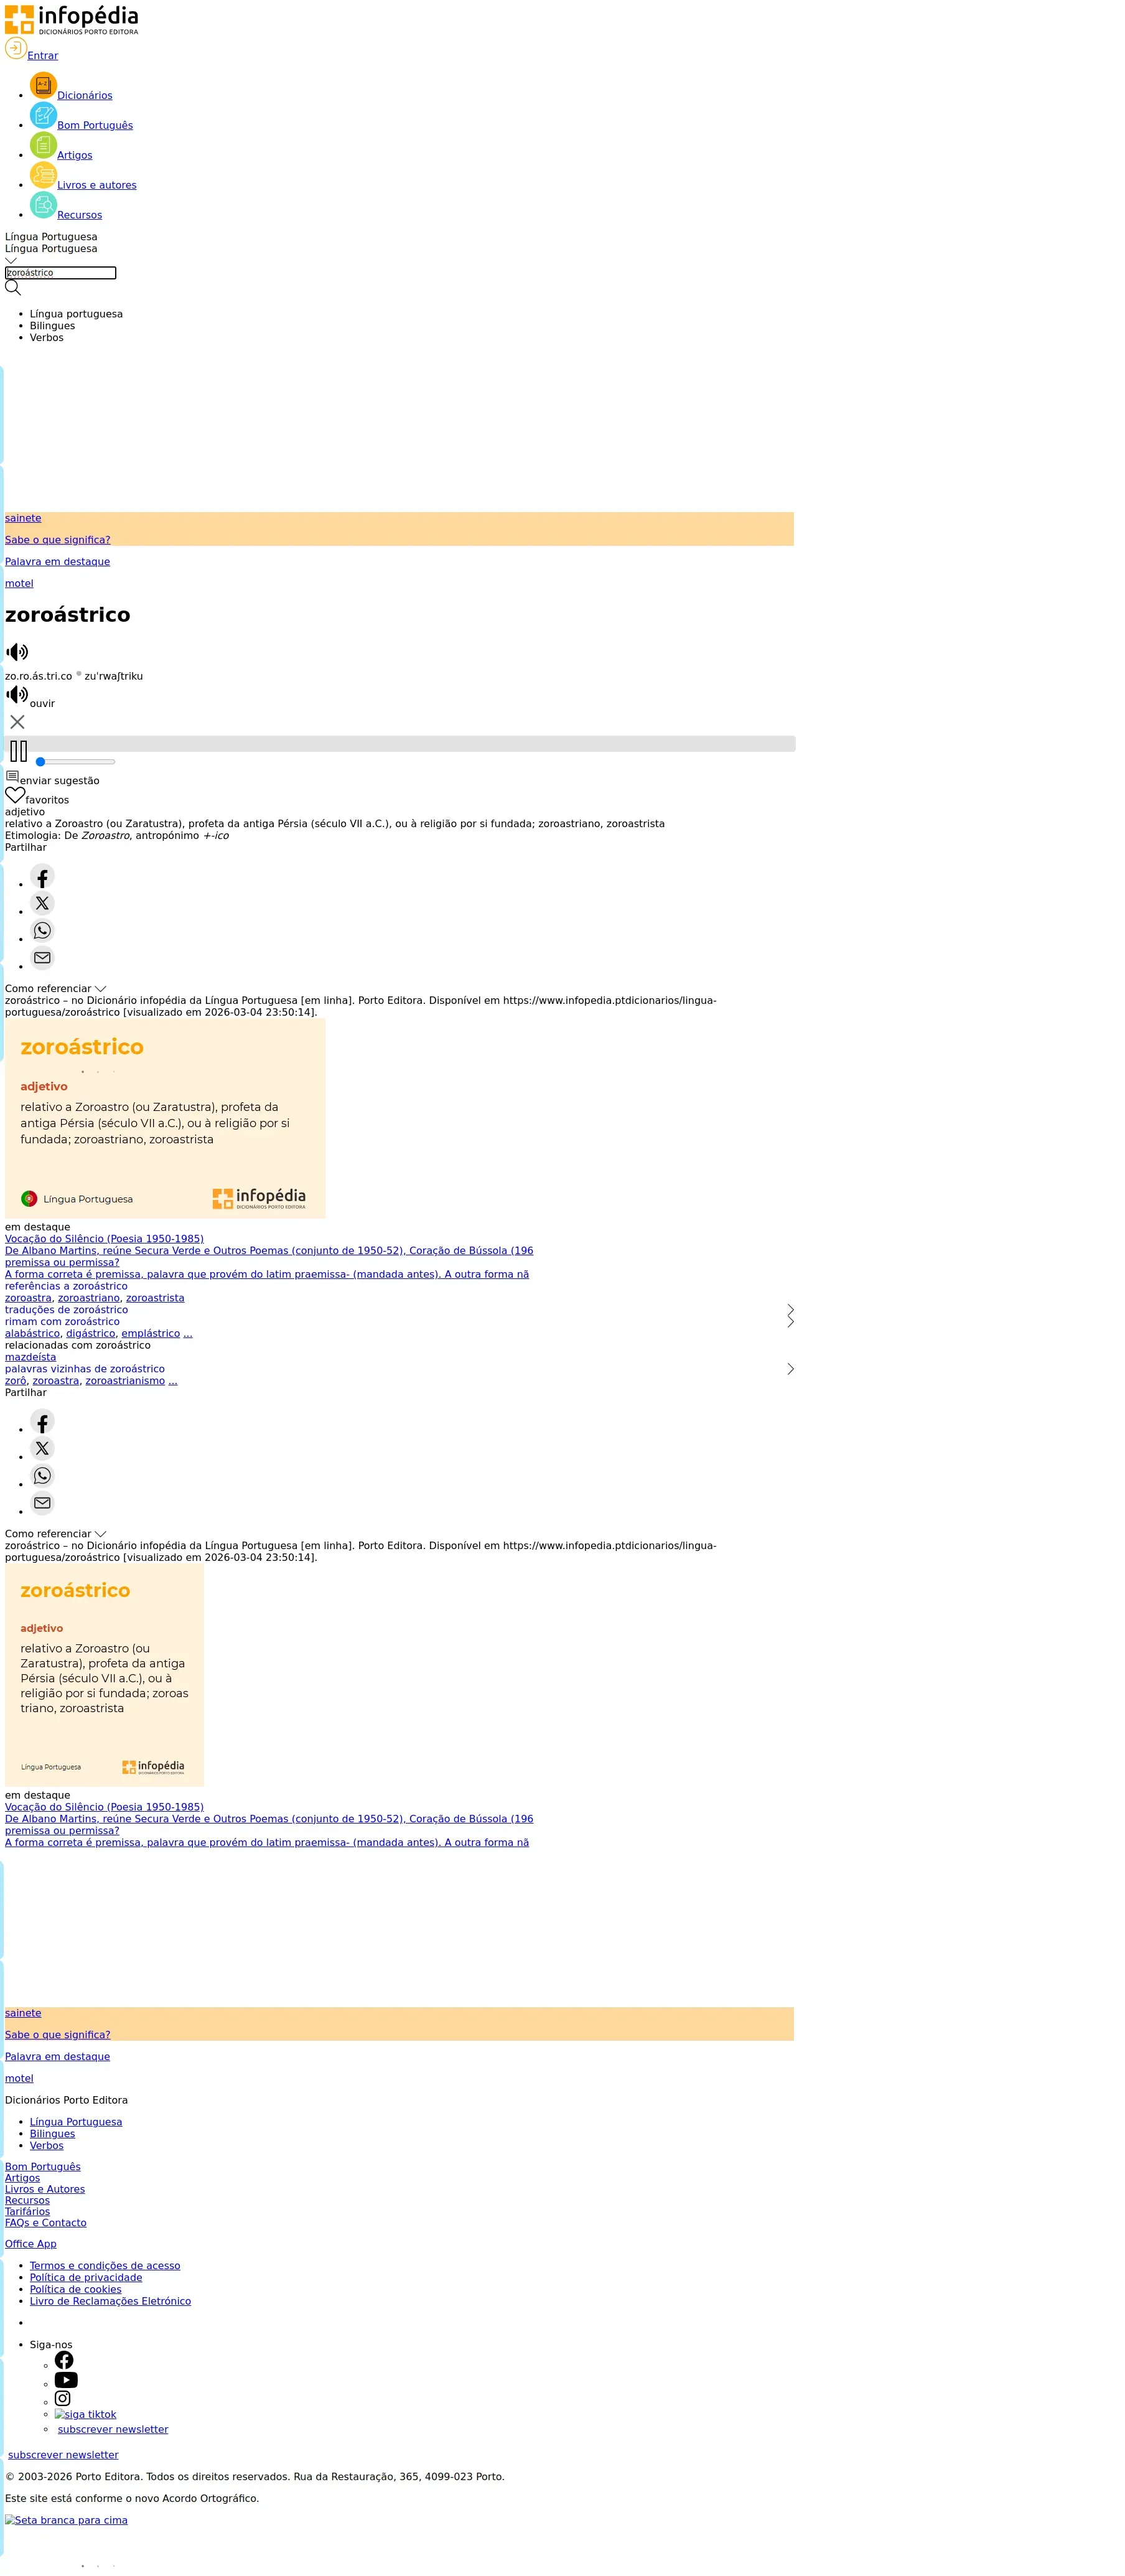Open Livros e autores in top navigation
Image resolution: width=1125 pixels, height=2576 pixels.
[x=97, y=185]
